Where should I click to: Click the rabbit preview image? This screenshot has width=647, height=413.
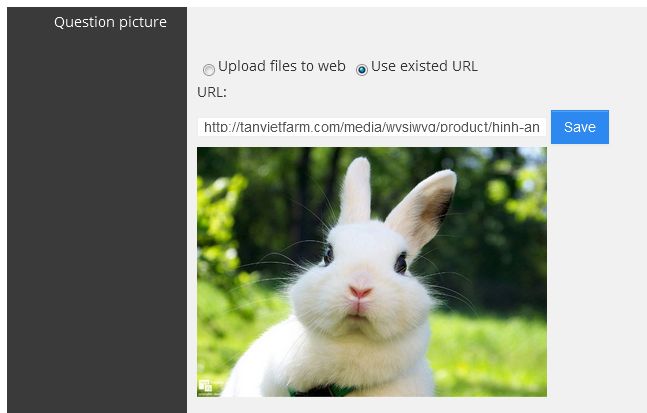[372, 272]
